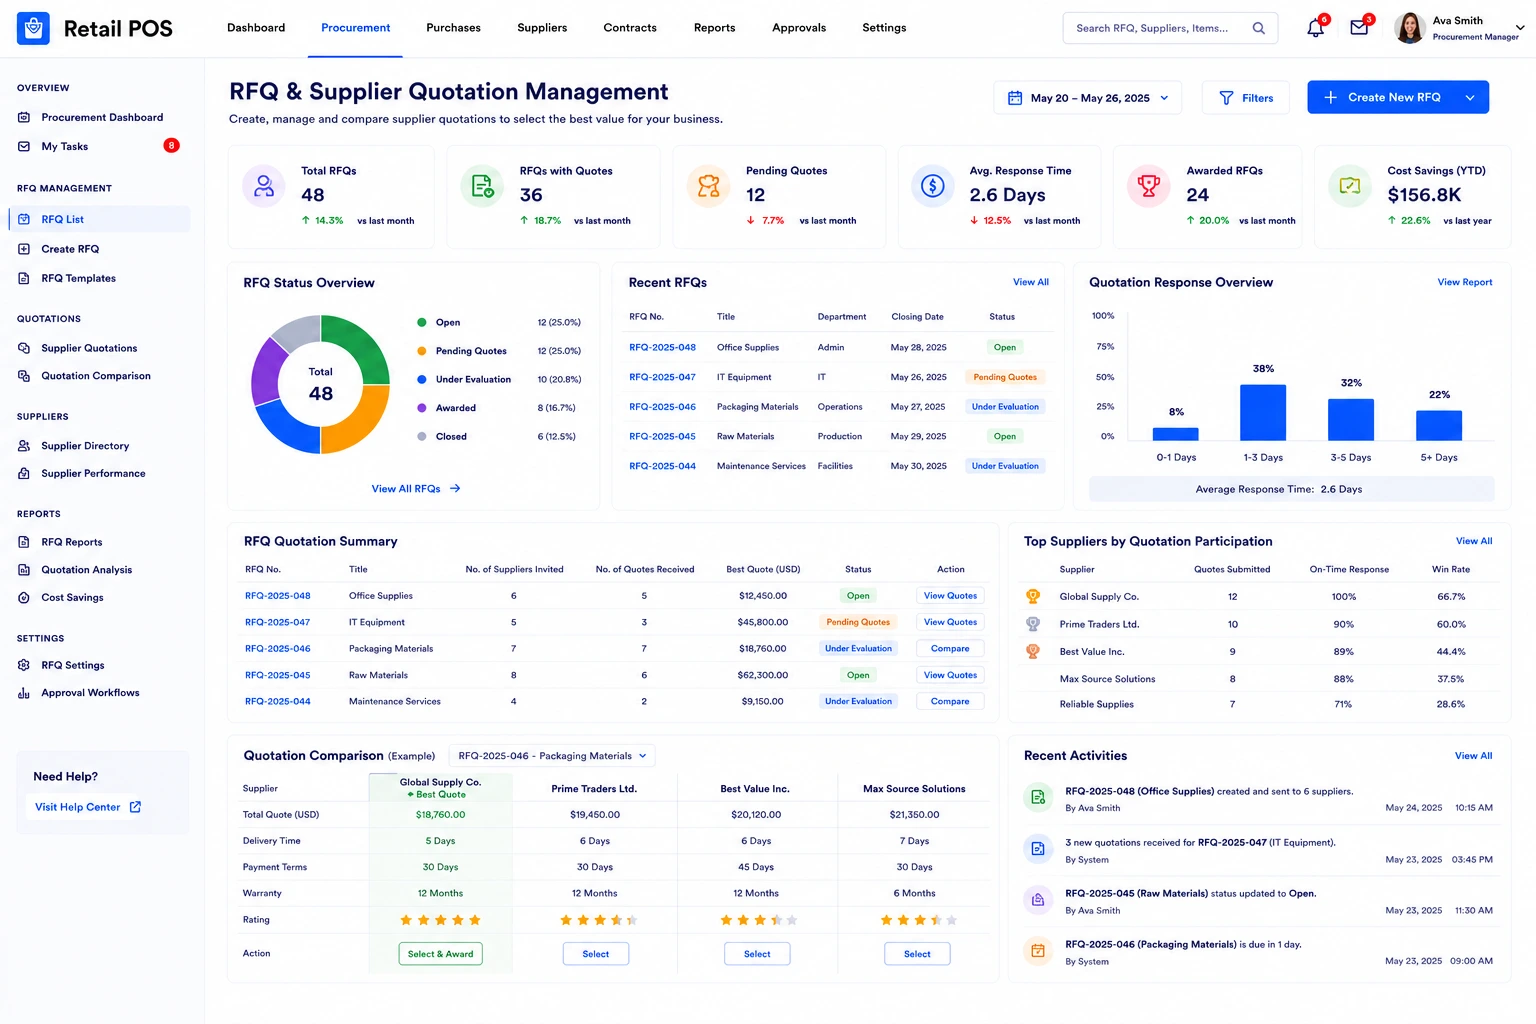The image size is (1536, 1024).
Task: Click the RFQ Templates sidebar icon
Action: (24, 278)
